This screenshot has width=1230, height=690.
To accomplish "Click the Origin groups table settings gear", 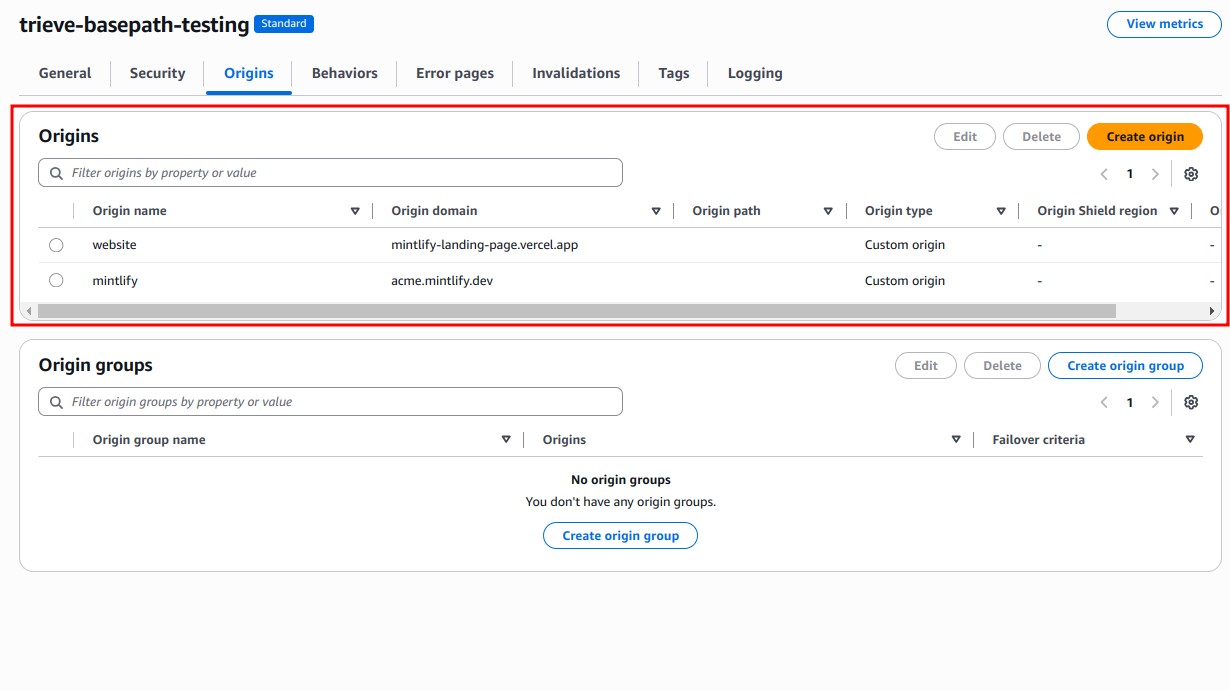I will pos(1190,402).
